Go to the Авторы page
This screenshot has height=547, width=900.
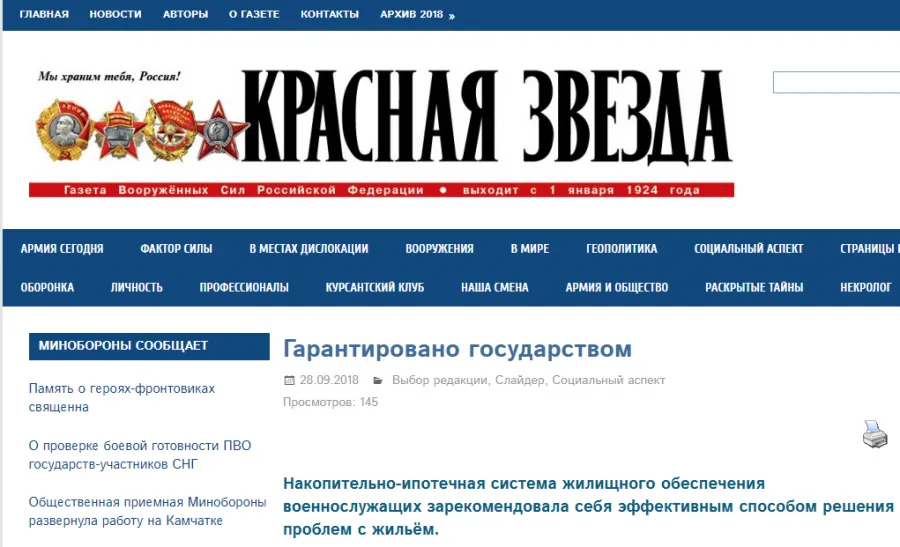185,14
